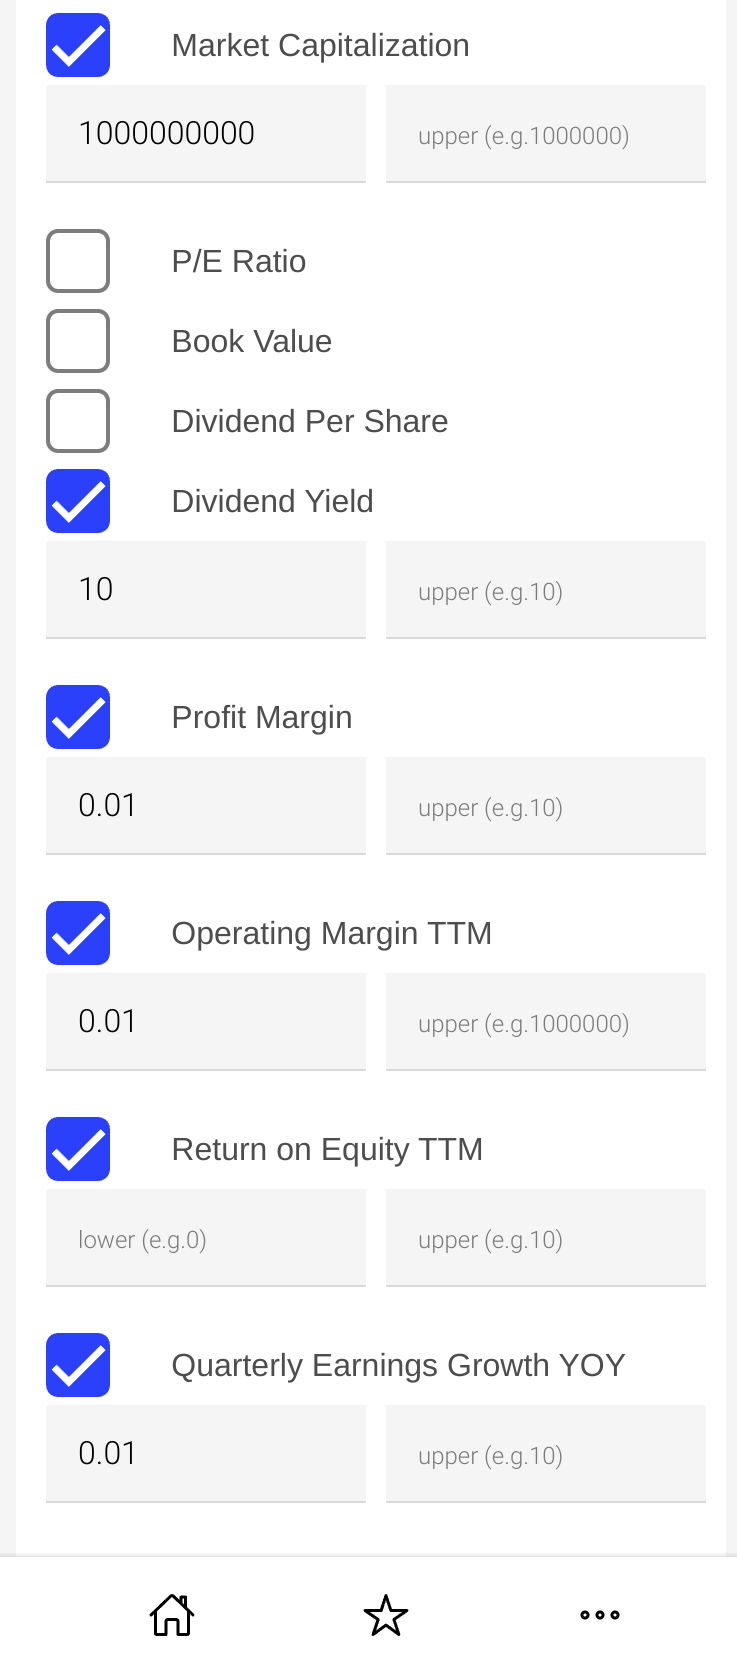Check the Book Value filter
Viewport: 737px width, 1661px height.
pos(78,341)
